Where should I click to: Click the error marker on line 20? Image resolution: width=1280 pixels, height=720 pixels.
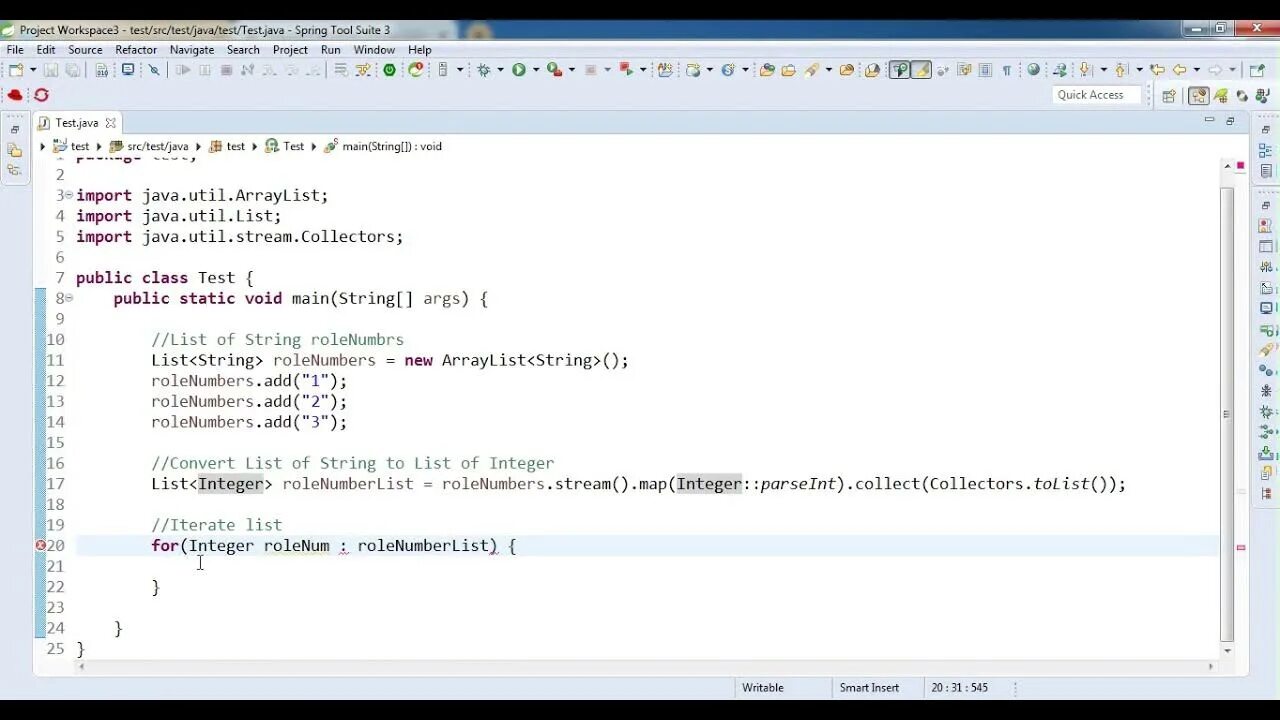(41, 546)
